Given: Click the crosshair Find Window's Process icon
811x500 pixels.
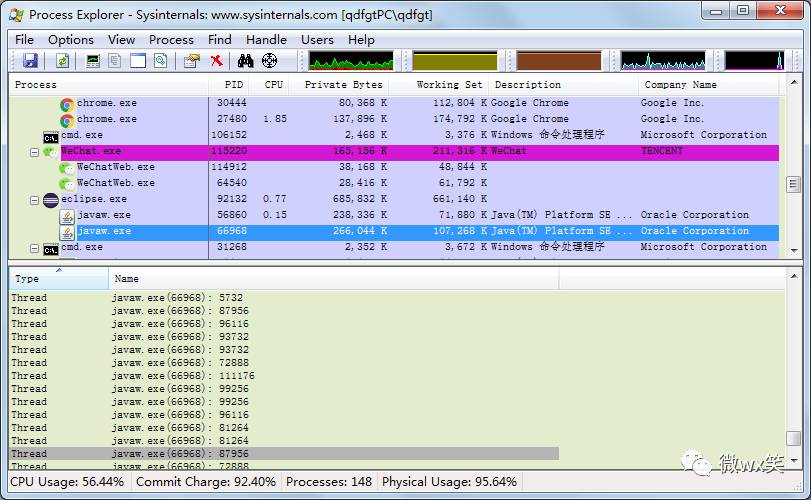Looking at the screenshot, I should [x=269, y=60].
